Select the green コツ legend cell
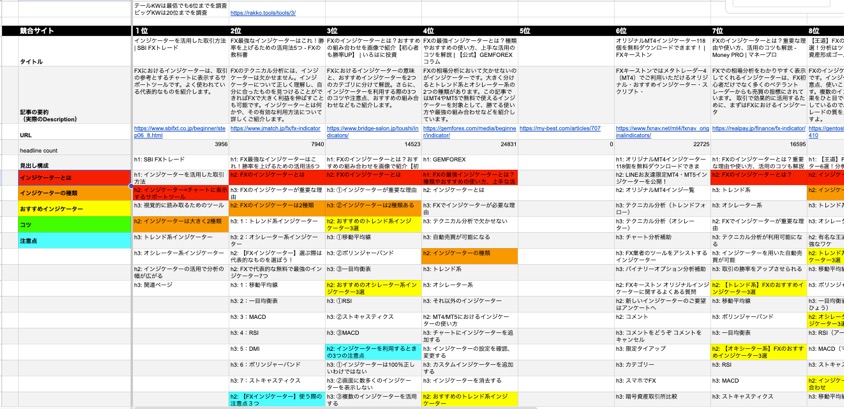Image resolution: width=844 pixels, height=409 pixels. 66,225
